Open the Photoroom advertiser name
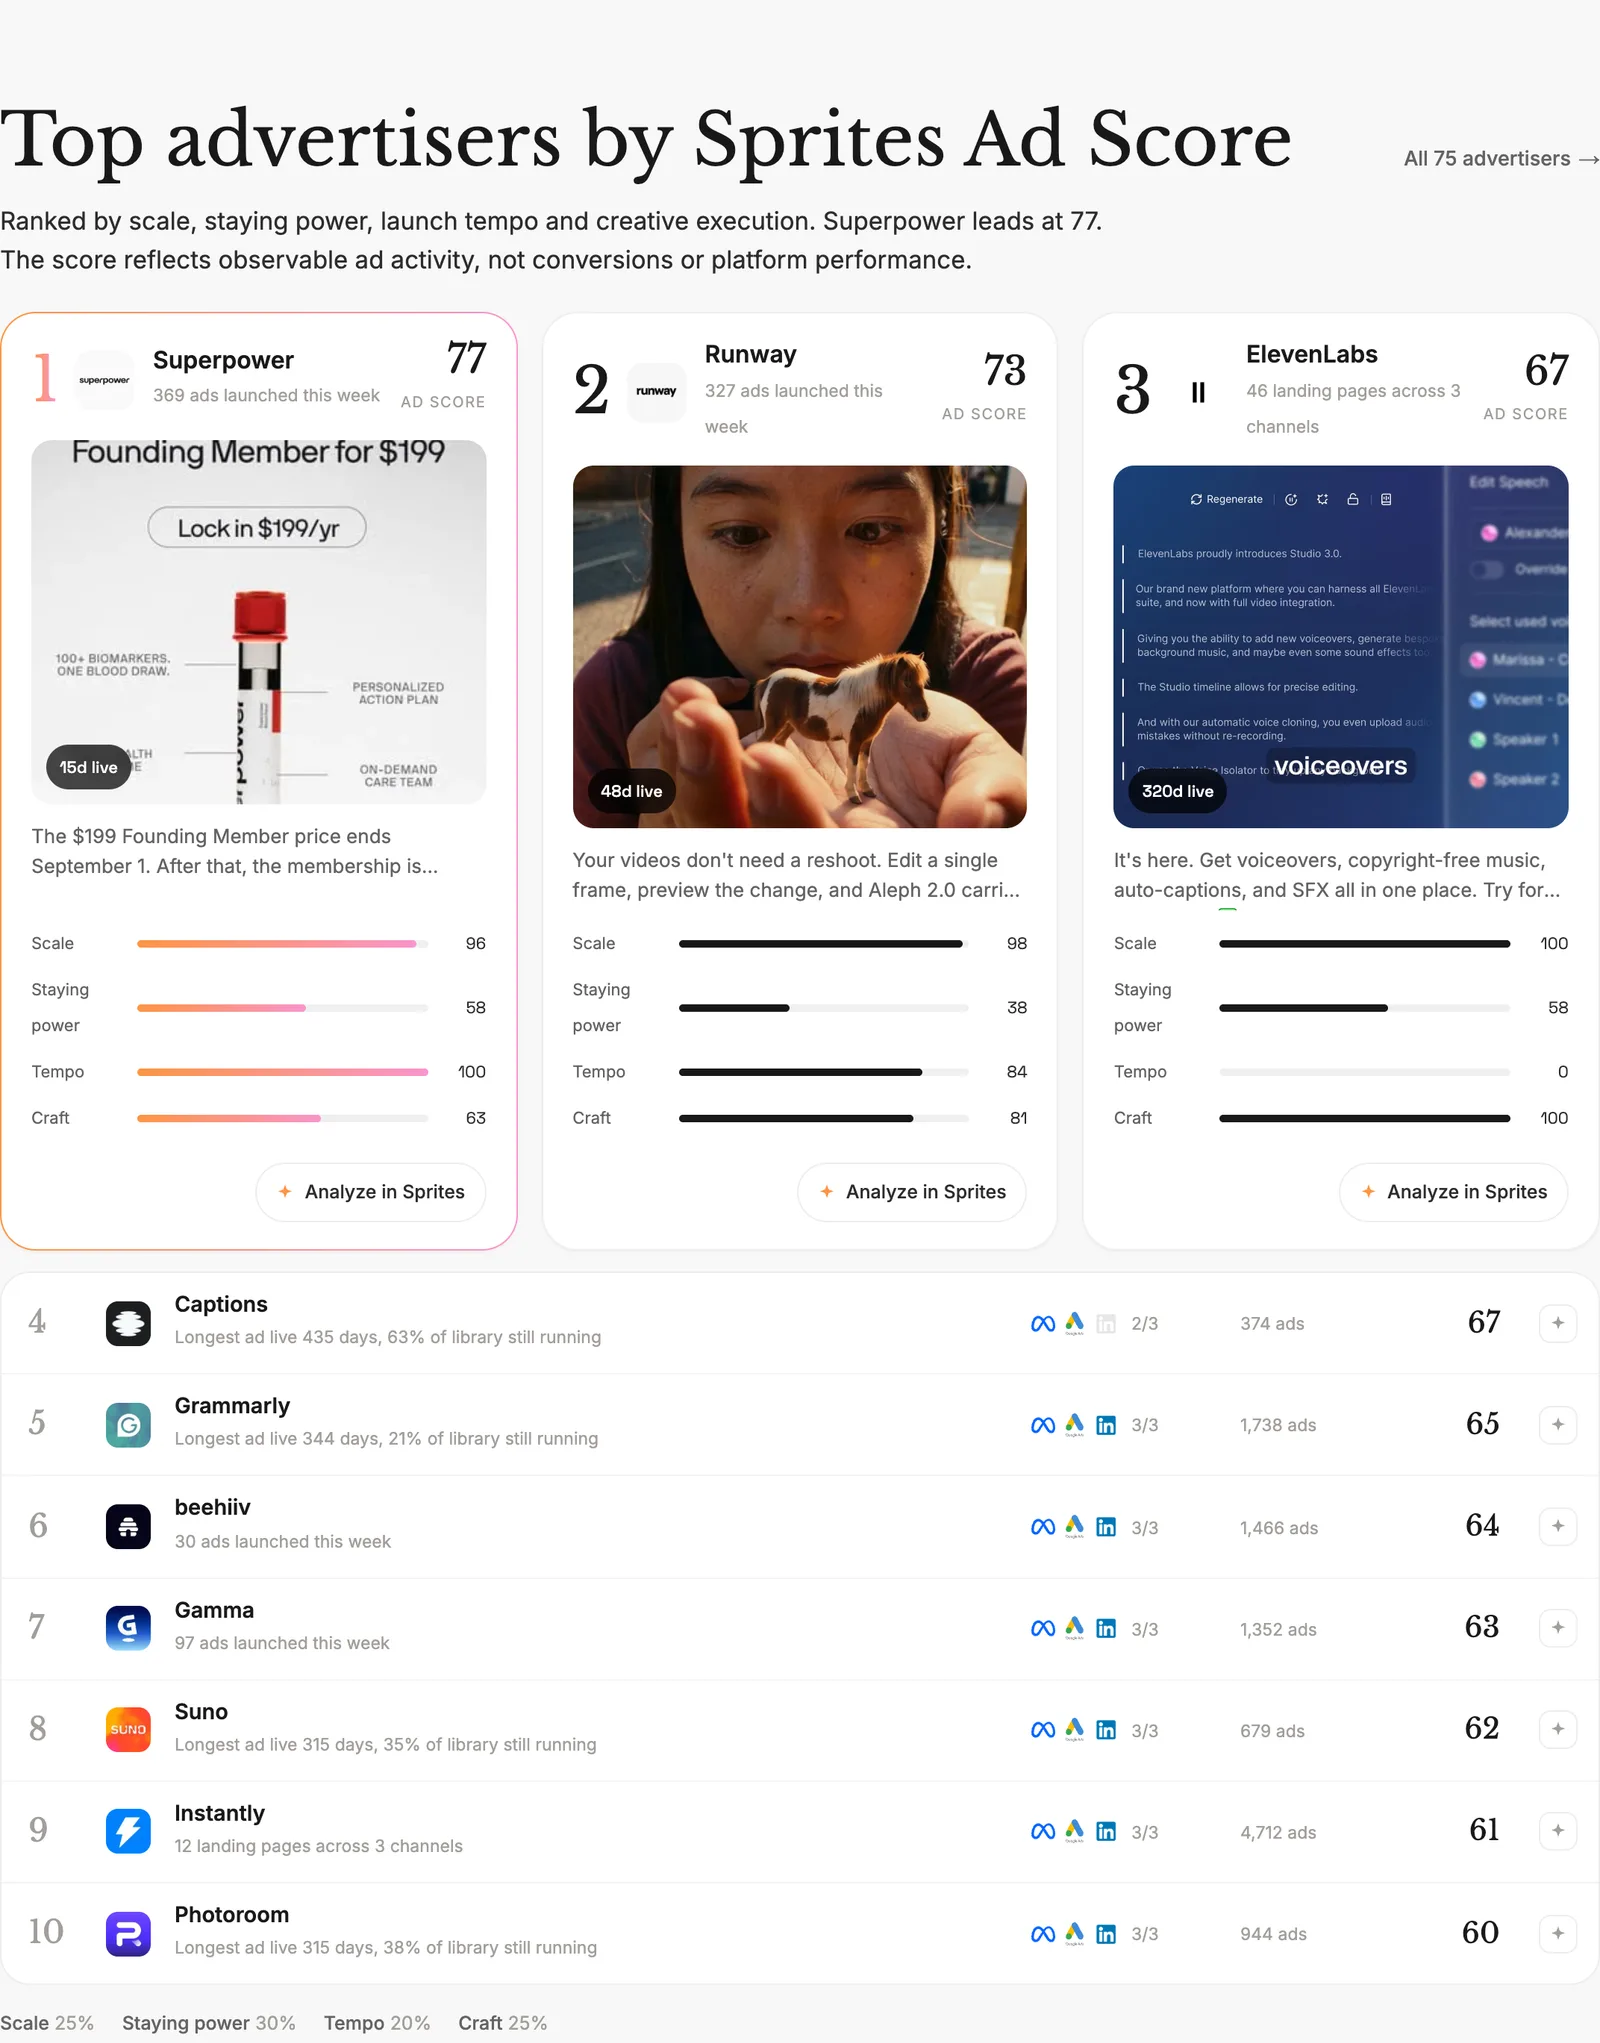This screenshot has height=2043, width=1600. 232,1914
